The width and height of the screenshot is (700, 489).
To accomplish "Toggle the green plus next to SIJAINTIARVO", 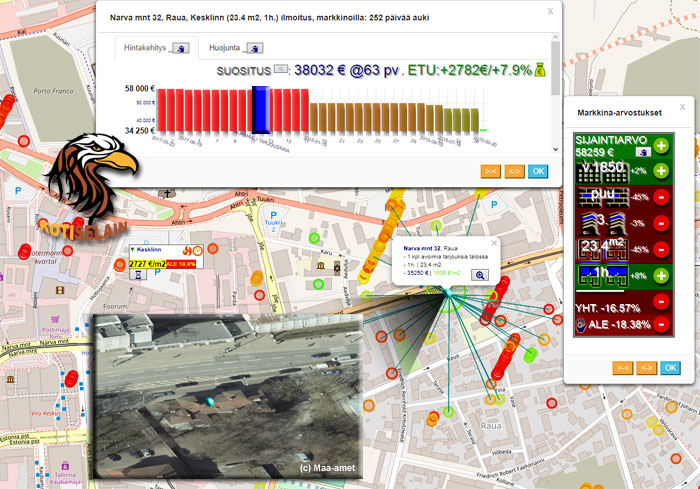I will (x=661, y=146).
